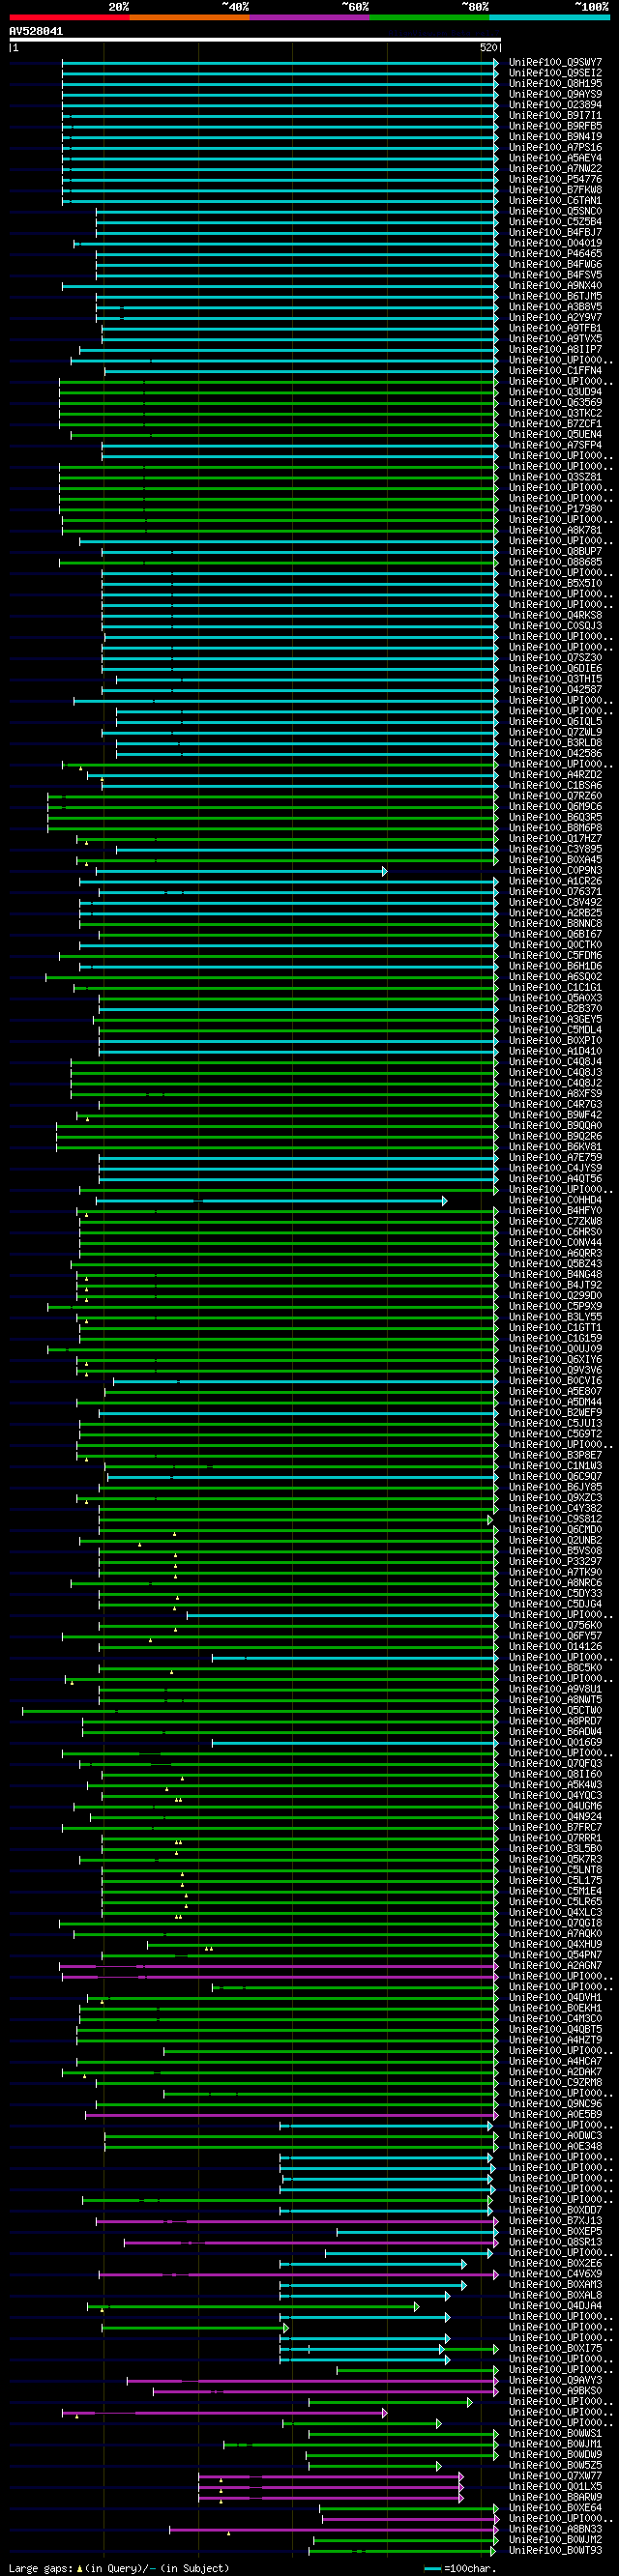This screenshot has width=619, height=2576.
Task: Open UniRef100_Q8SR13 hit
Action: click(555, 2243)
